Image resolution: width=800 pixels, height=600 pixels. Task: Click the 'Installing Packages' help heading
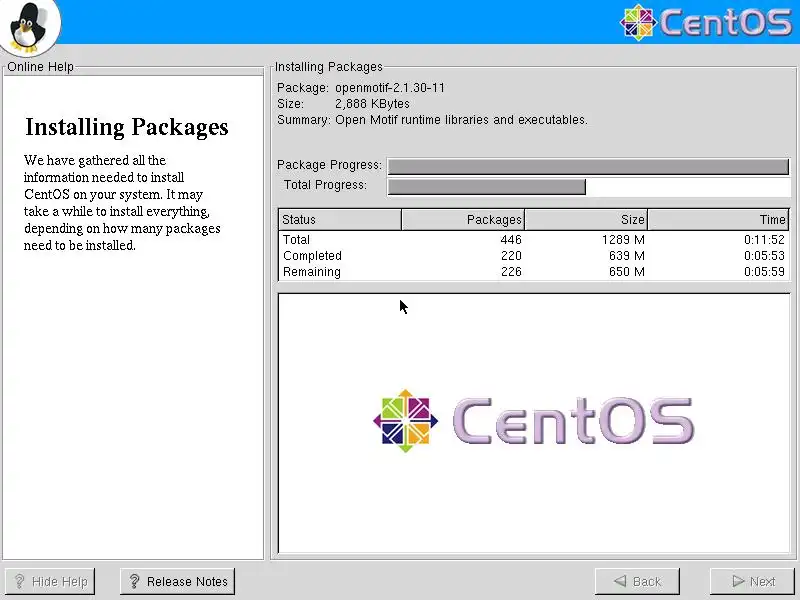127,127
